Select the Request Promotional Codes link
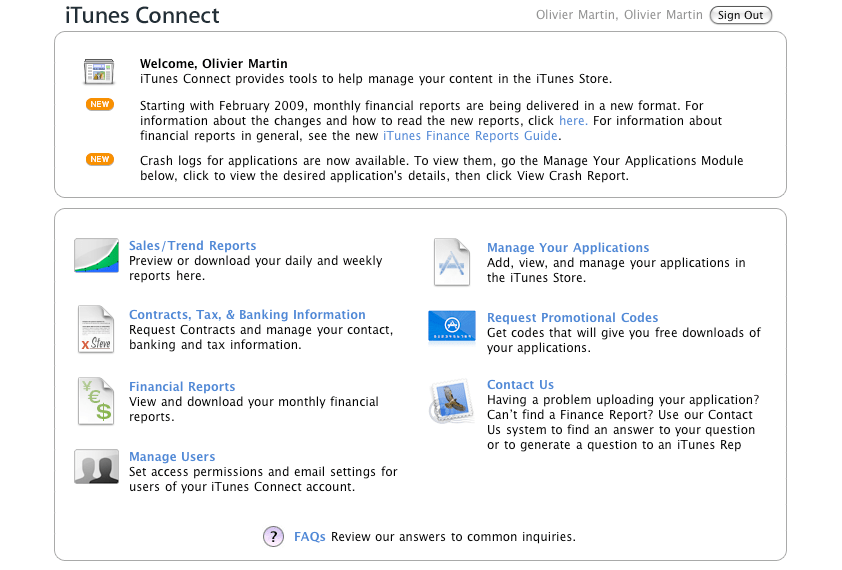842x570 pixels. click(x=572, y=318)
